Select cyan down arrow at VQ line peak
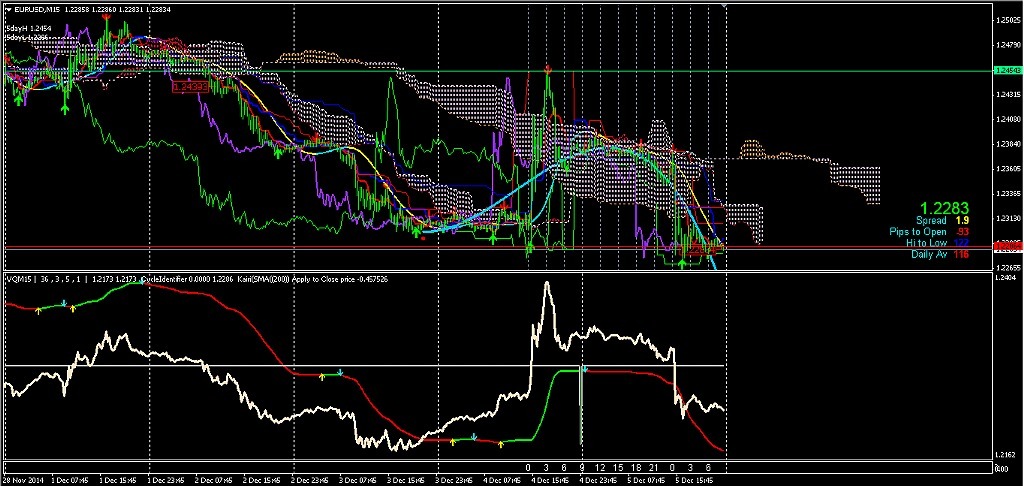 pyautogui.click(x=142, y=282)
